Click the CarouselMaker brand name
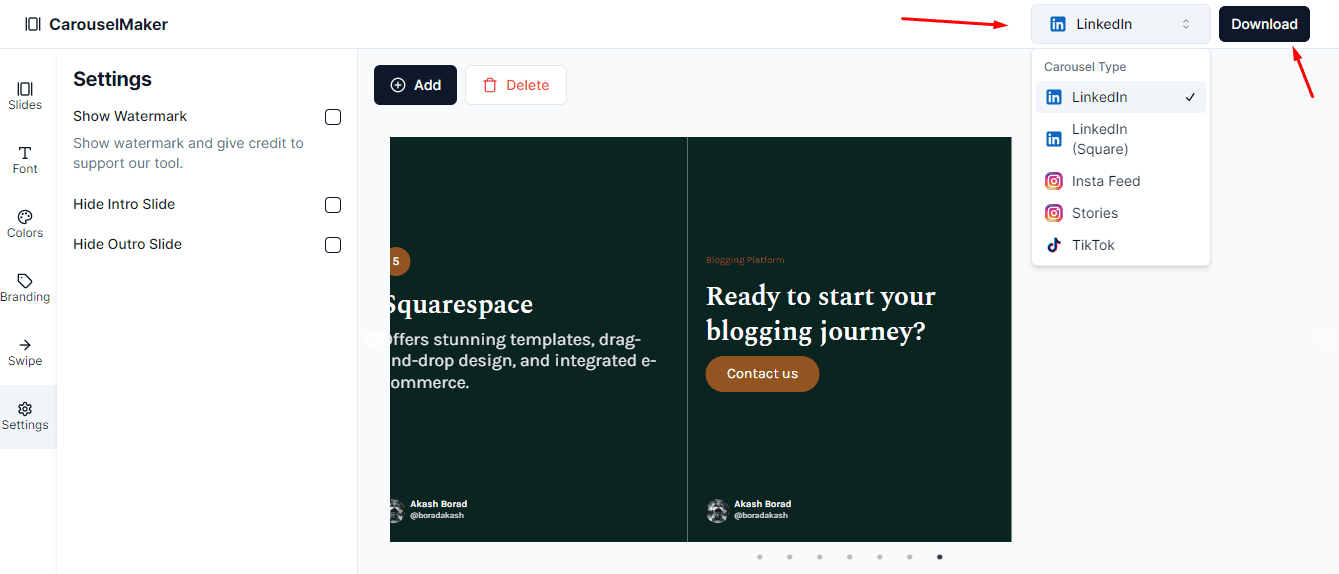Image resolution: width=1339 pixels, height=574 pixels. 108,24
